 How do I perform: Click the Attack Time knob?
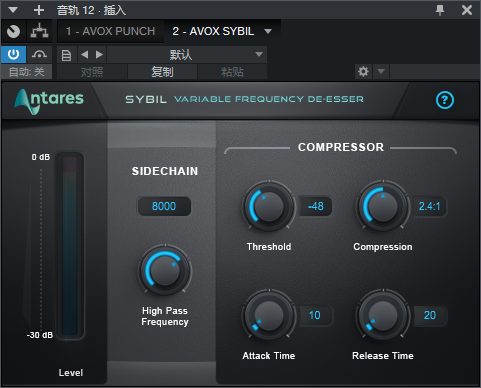coord(269,315)
